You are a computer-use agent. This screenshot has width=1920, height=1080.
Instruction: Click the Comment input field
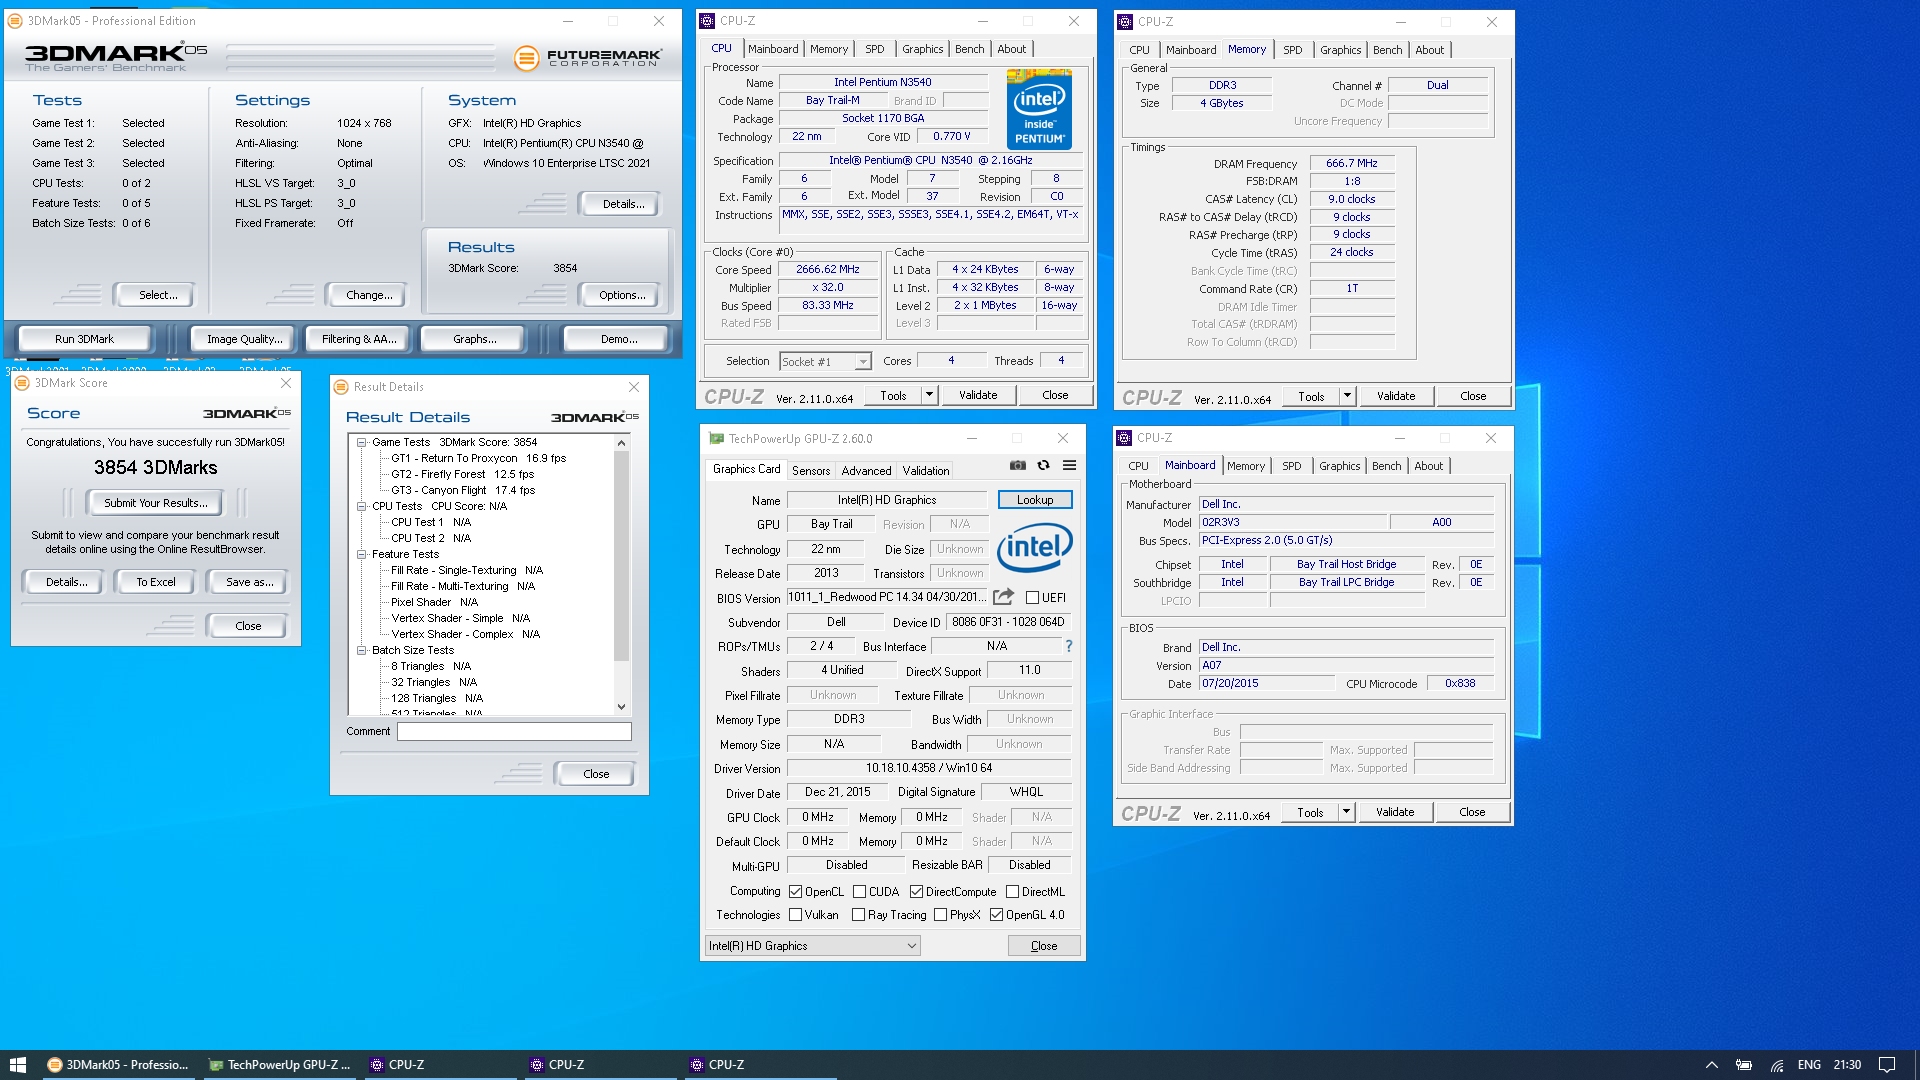coord(514,732)
